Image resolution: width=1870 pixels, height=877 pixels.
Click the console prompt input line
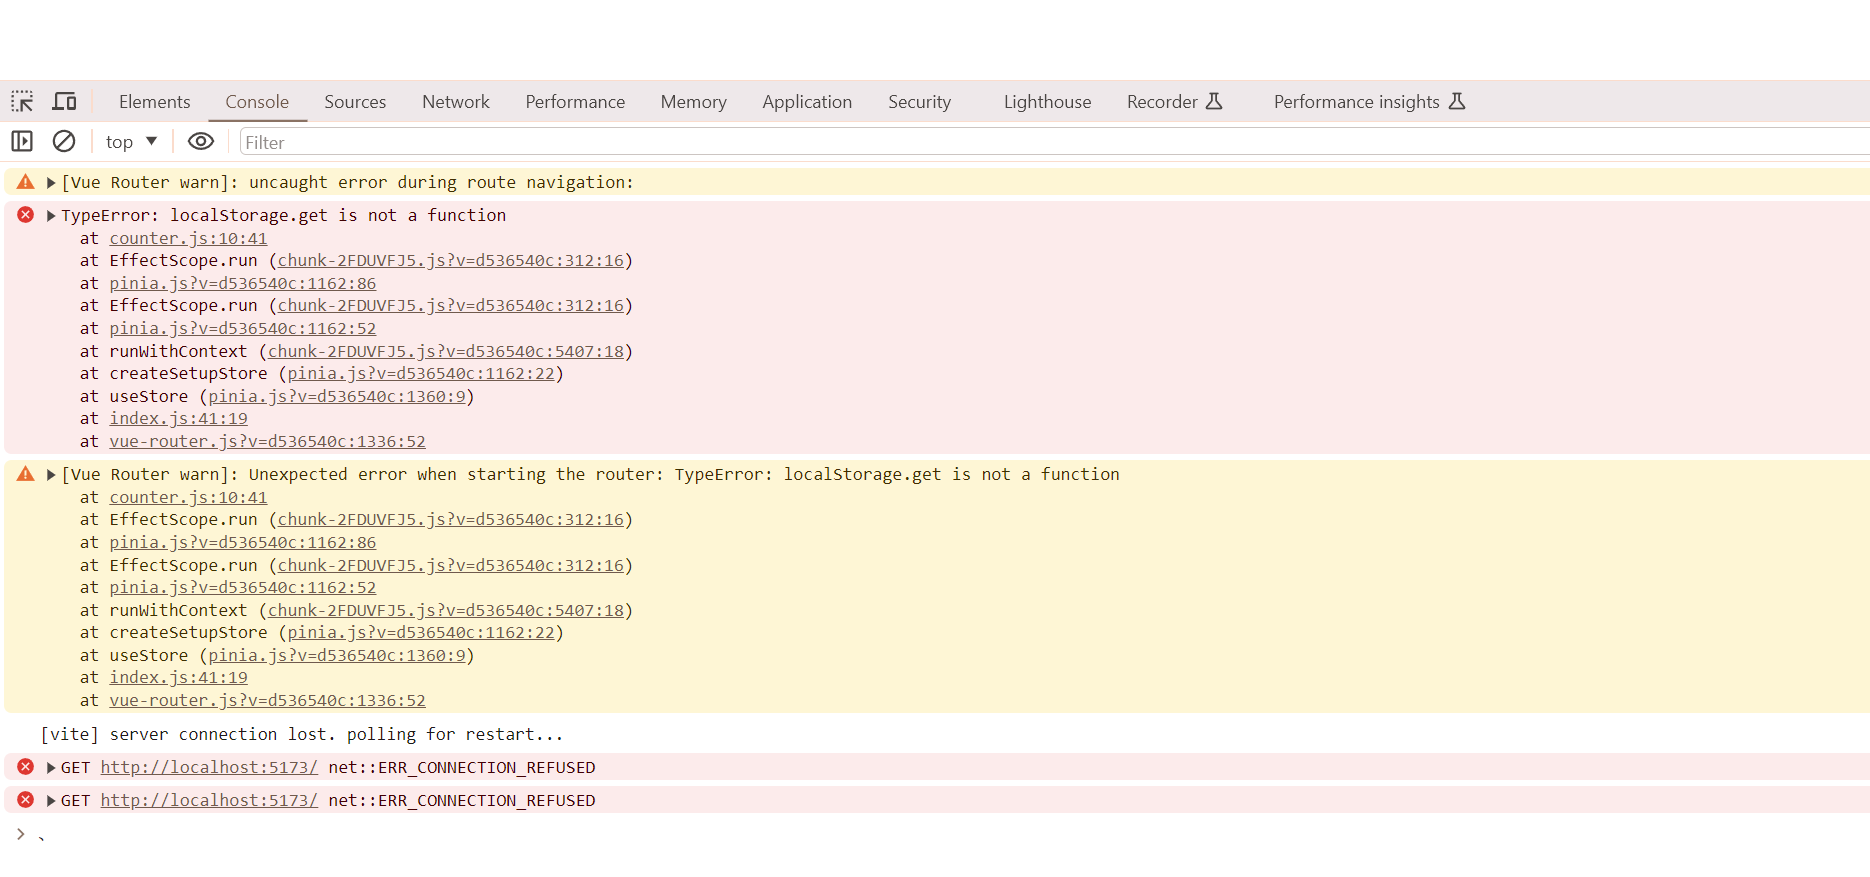950,834
